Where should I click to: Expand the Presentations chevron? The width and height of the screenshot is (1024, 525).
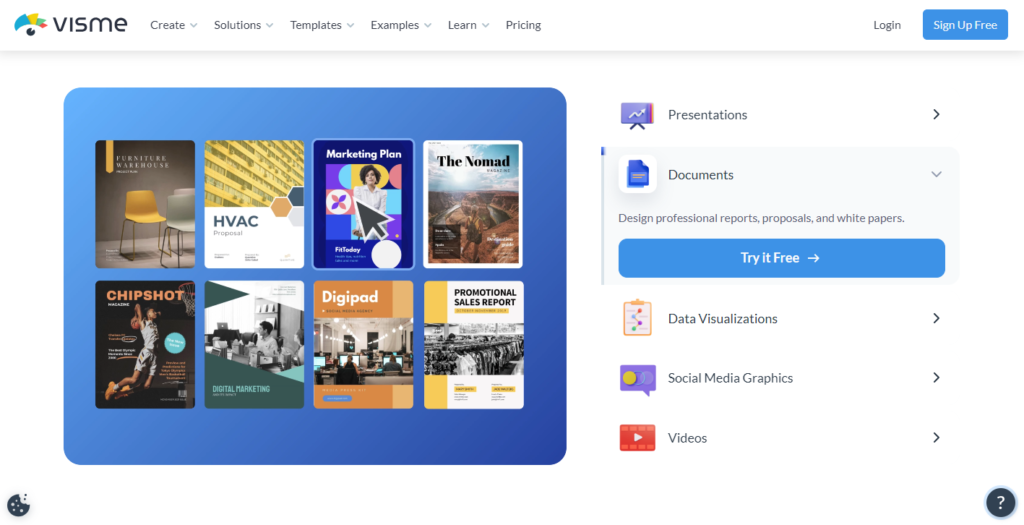pos(936,114)
